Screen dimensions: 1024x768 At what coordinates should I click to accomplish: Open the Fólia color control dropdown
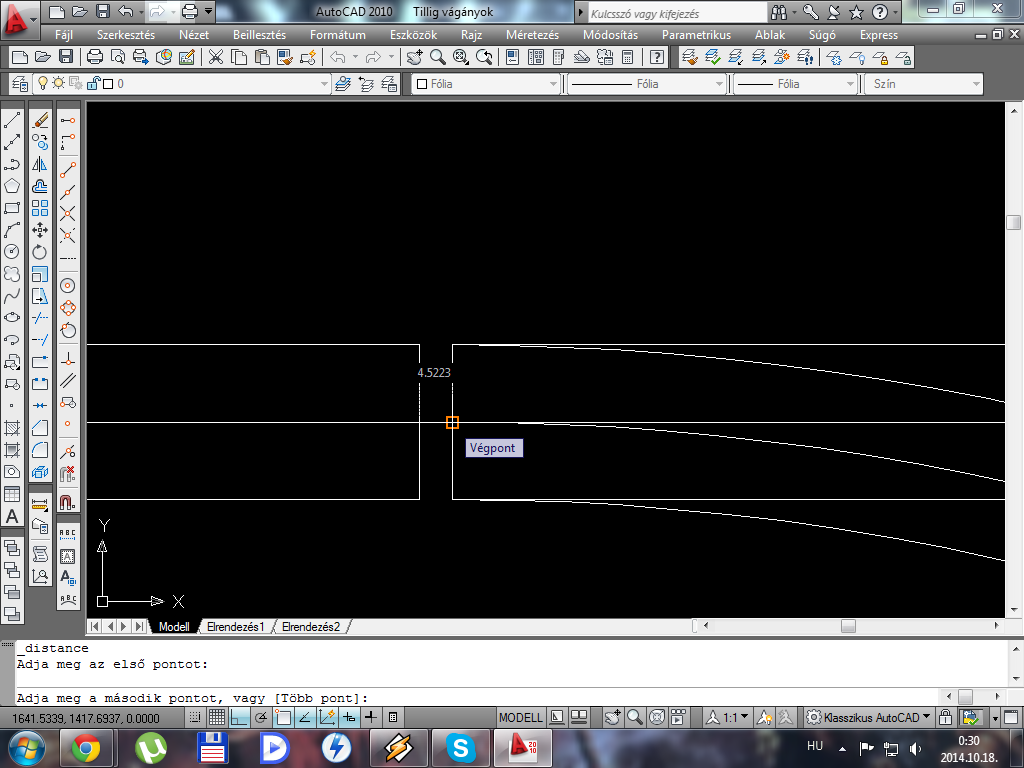click(550, 84)
